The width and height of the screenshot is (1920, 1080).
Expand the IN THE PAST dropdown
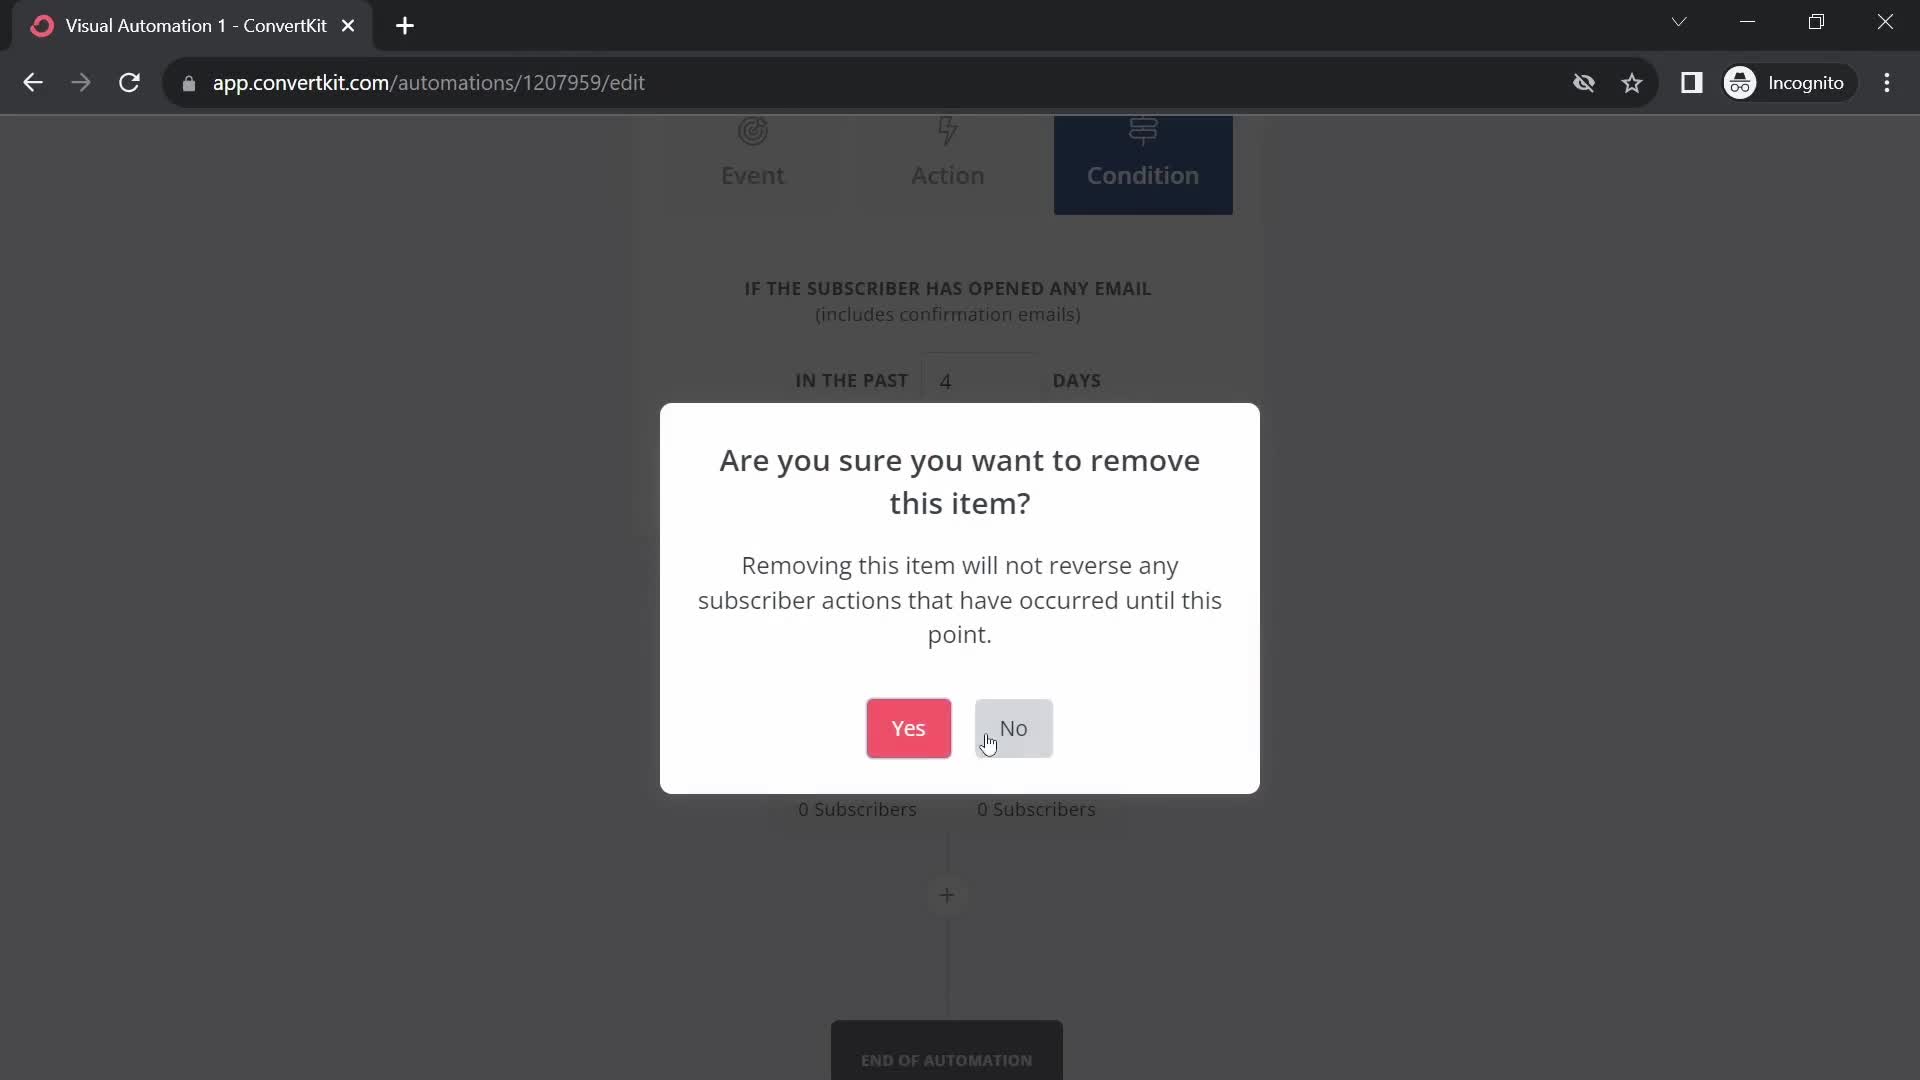coord(851,381)
